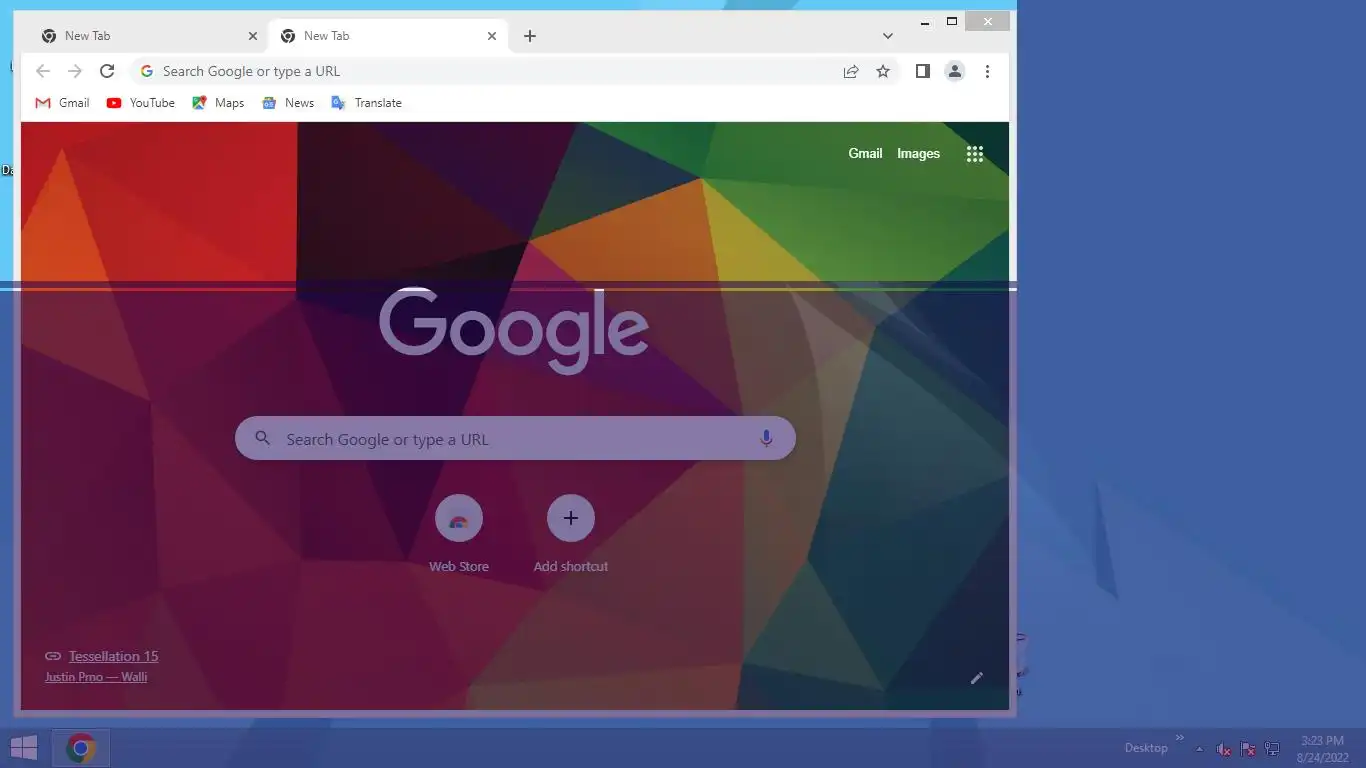Open the Google apps grid icon
Screen dimensions: 1366x768
pyautogui.click(x=975, y=154)
